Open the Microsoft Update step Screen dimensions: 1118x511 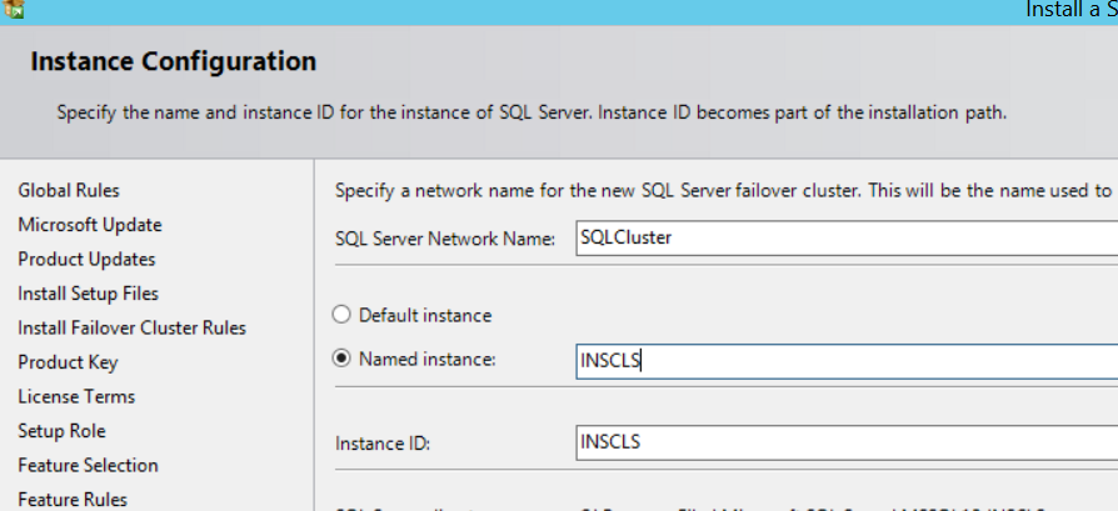[x=90, y=224]
